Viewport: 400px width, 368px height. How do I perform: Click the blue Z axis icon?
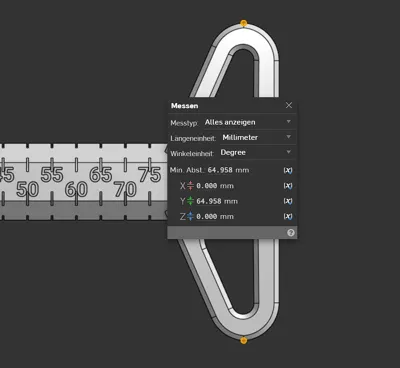190,216
